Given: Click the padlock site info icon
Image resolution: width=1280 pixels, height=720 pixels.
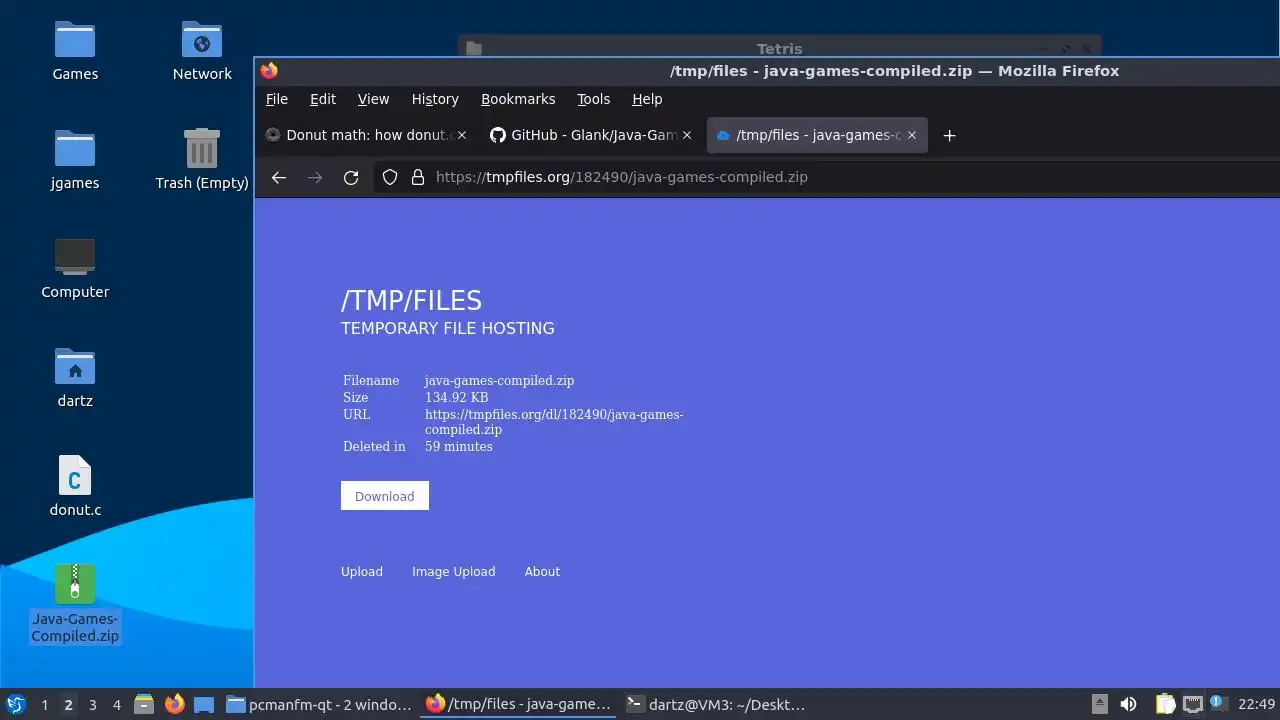Looking at the screenshot, I should click(418, 177).
